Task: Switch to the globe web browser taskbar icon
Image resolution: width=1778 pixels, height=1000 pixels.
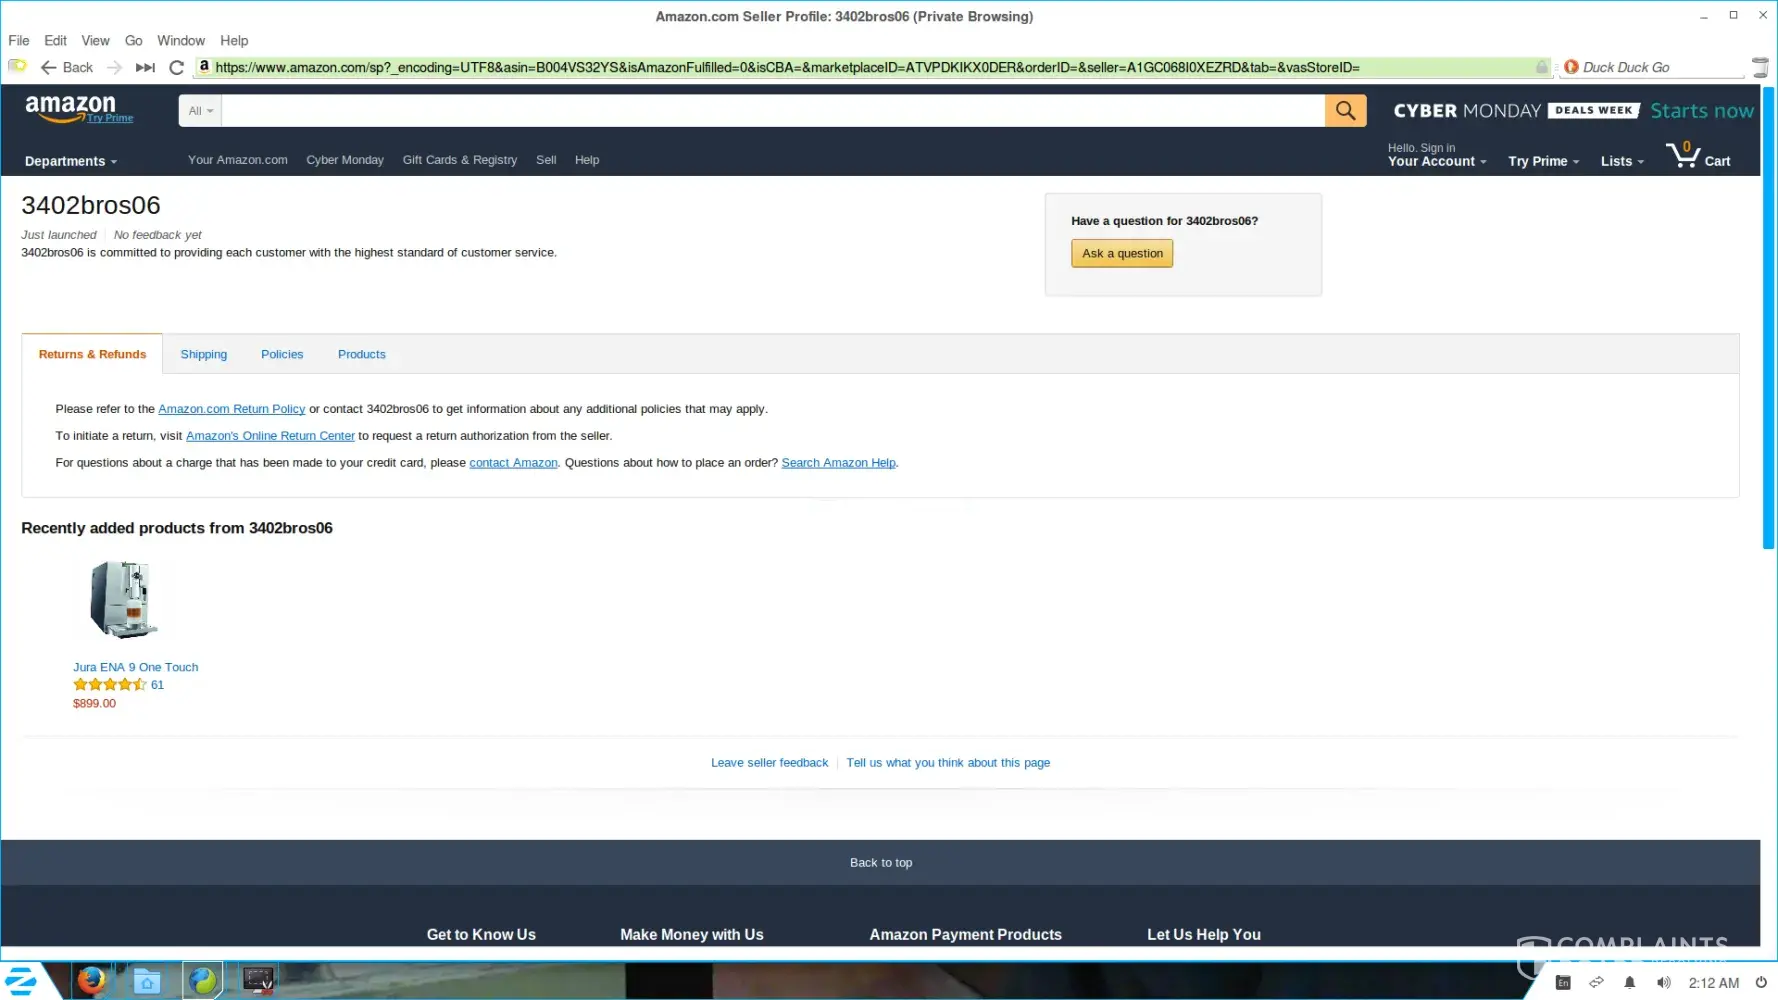Action: [x=203, y=981]
